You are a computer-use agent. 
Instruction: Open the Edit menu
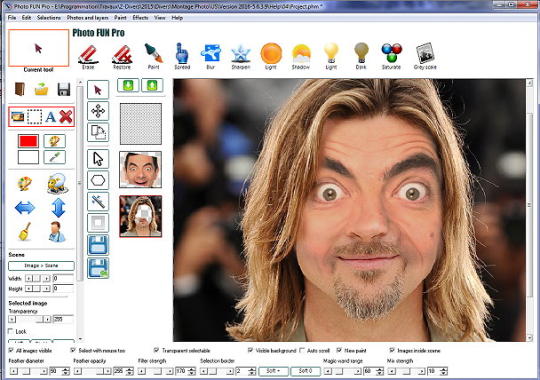[x=27, y=18]
